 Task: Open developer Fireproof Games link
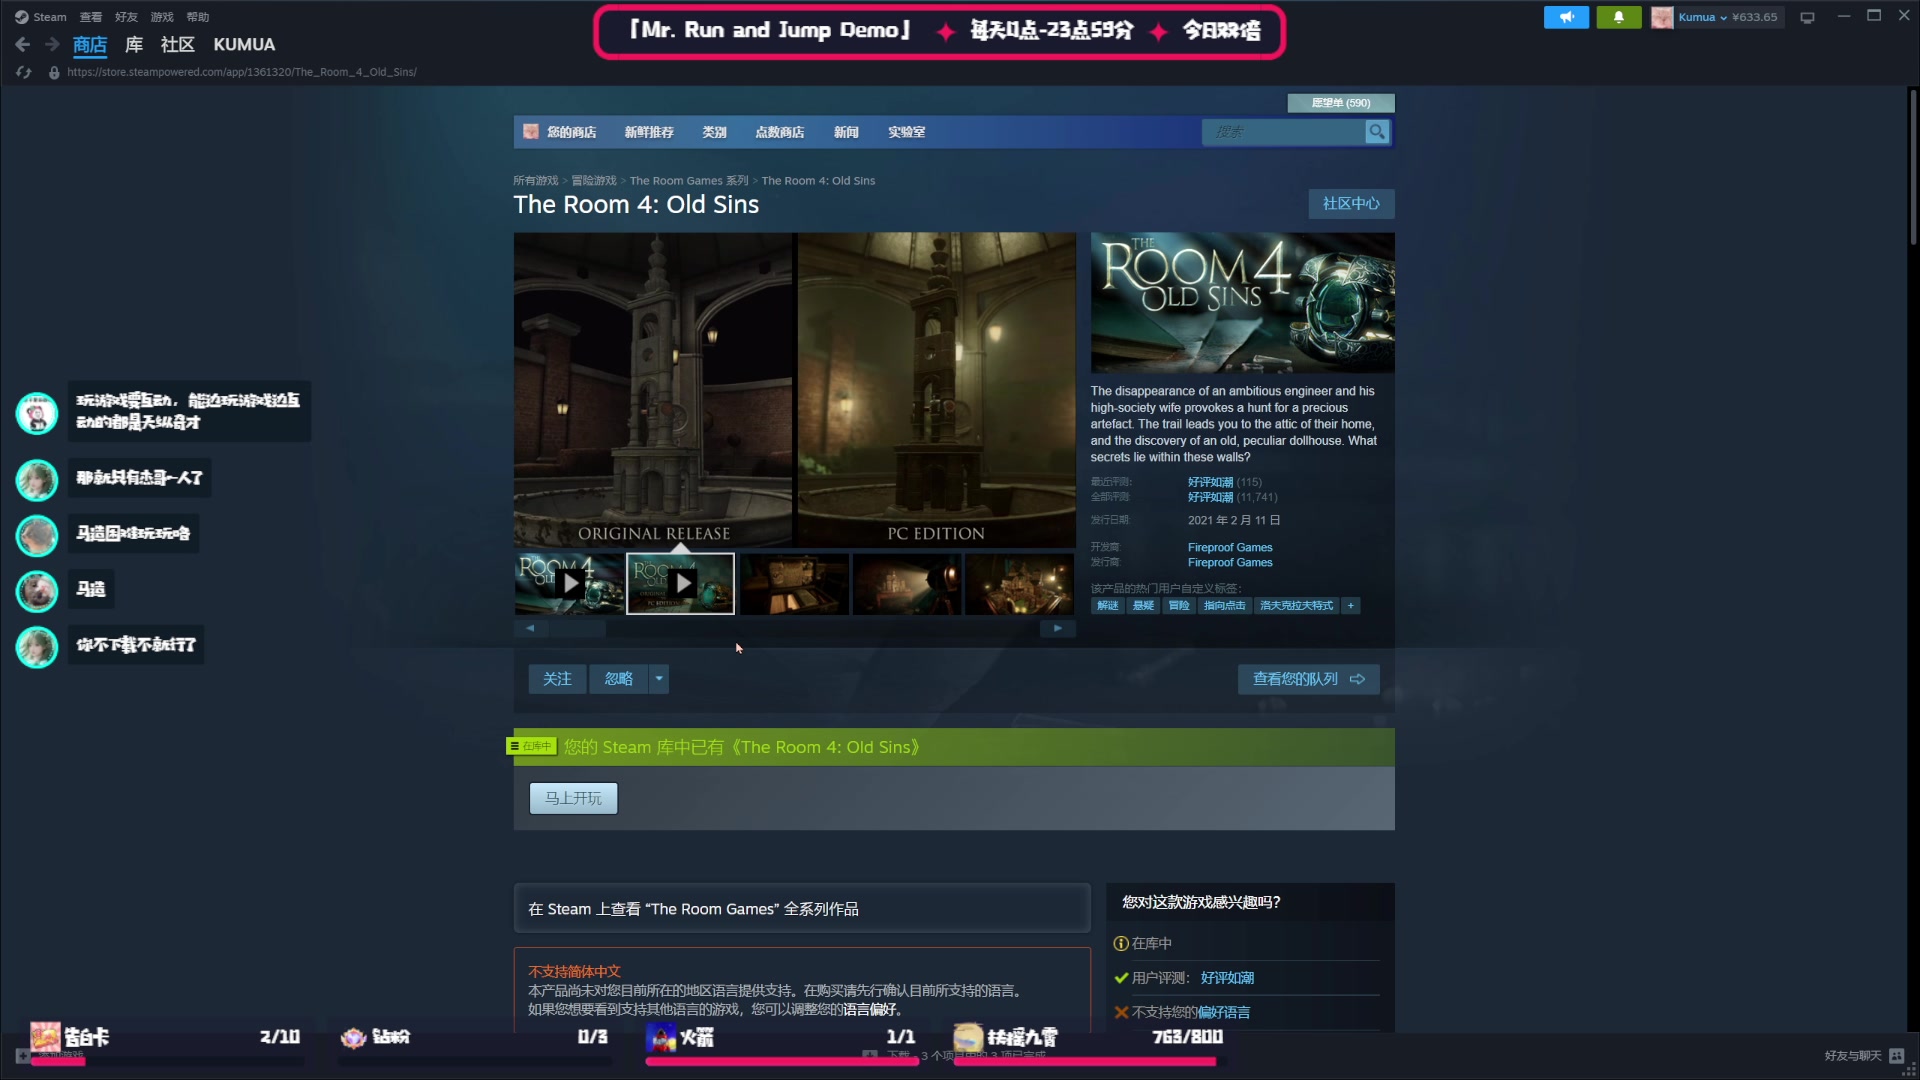1230,548
